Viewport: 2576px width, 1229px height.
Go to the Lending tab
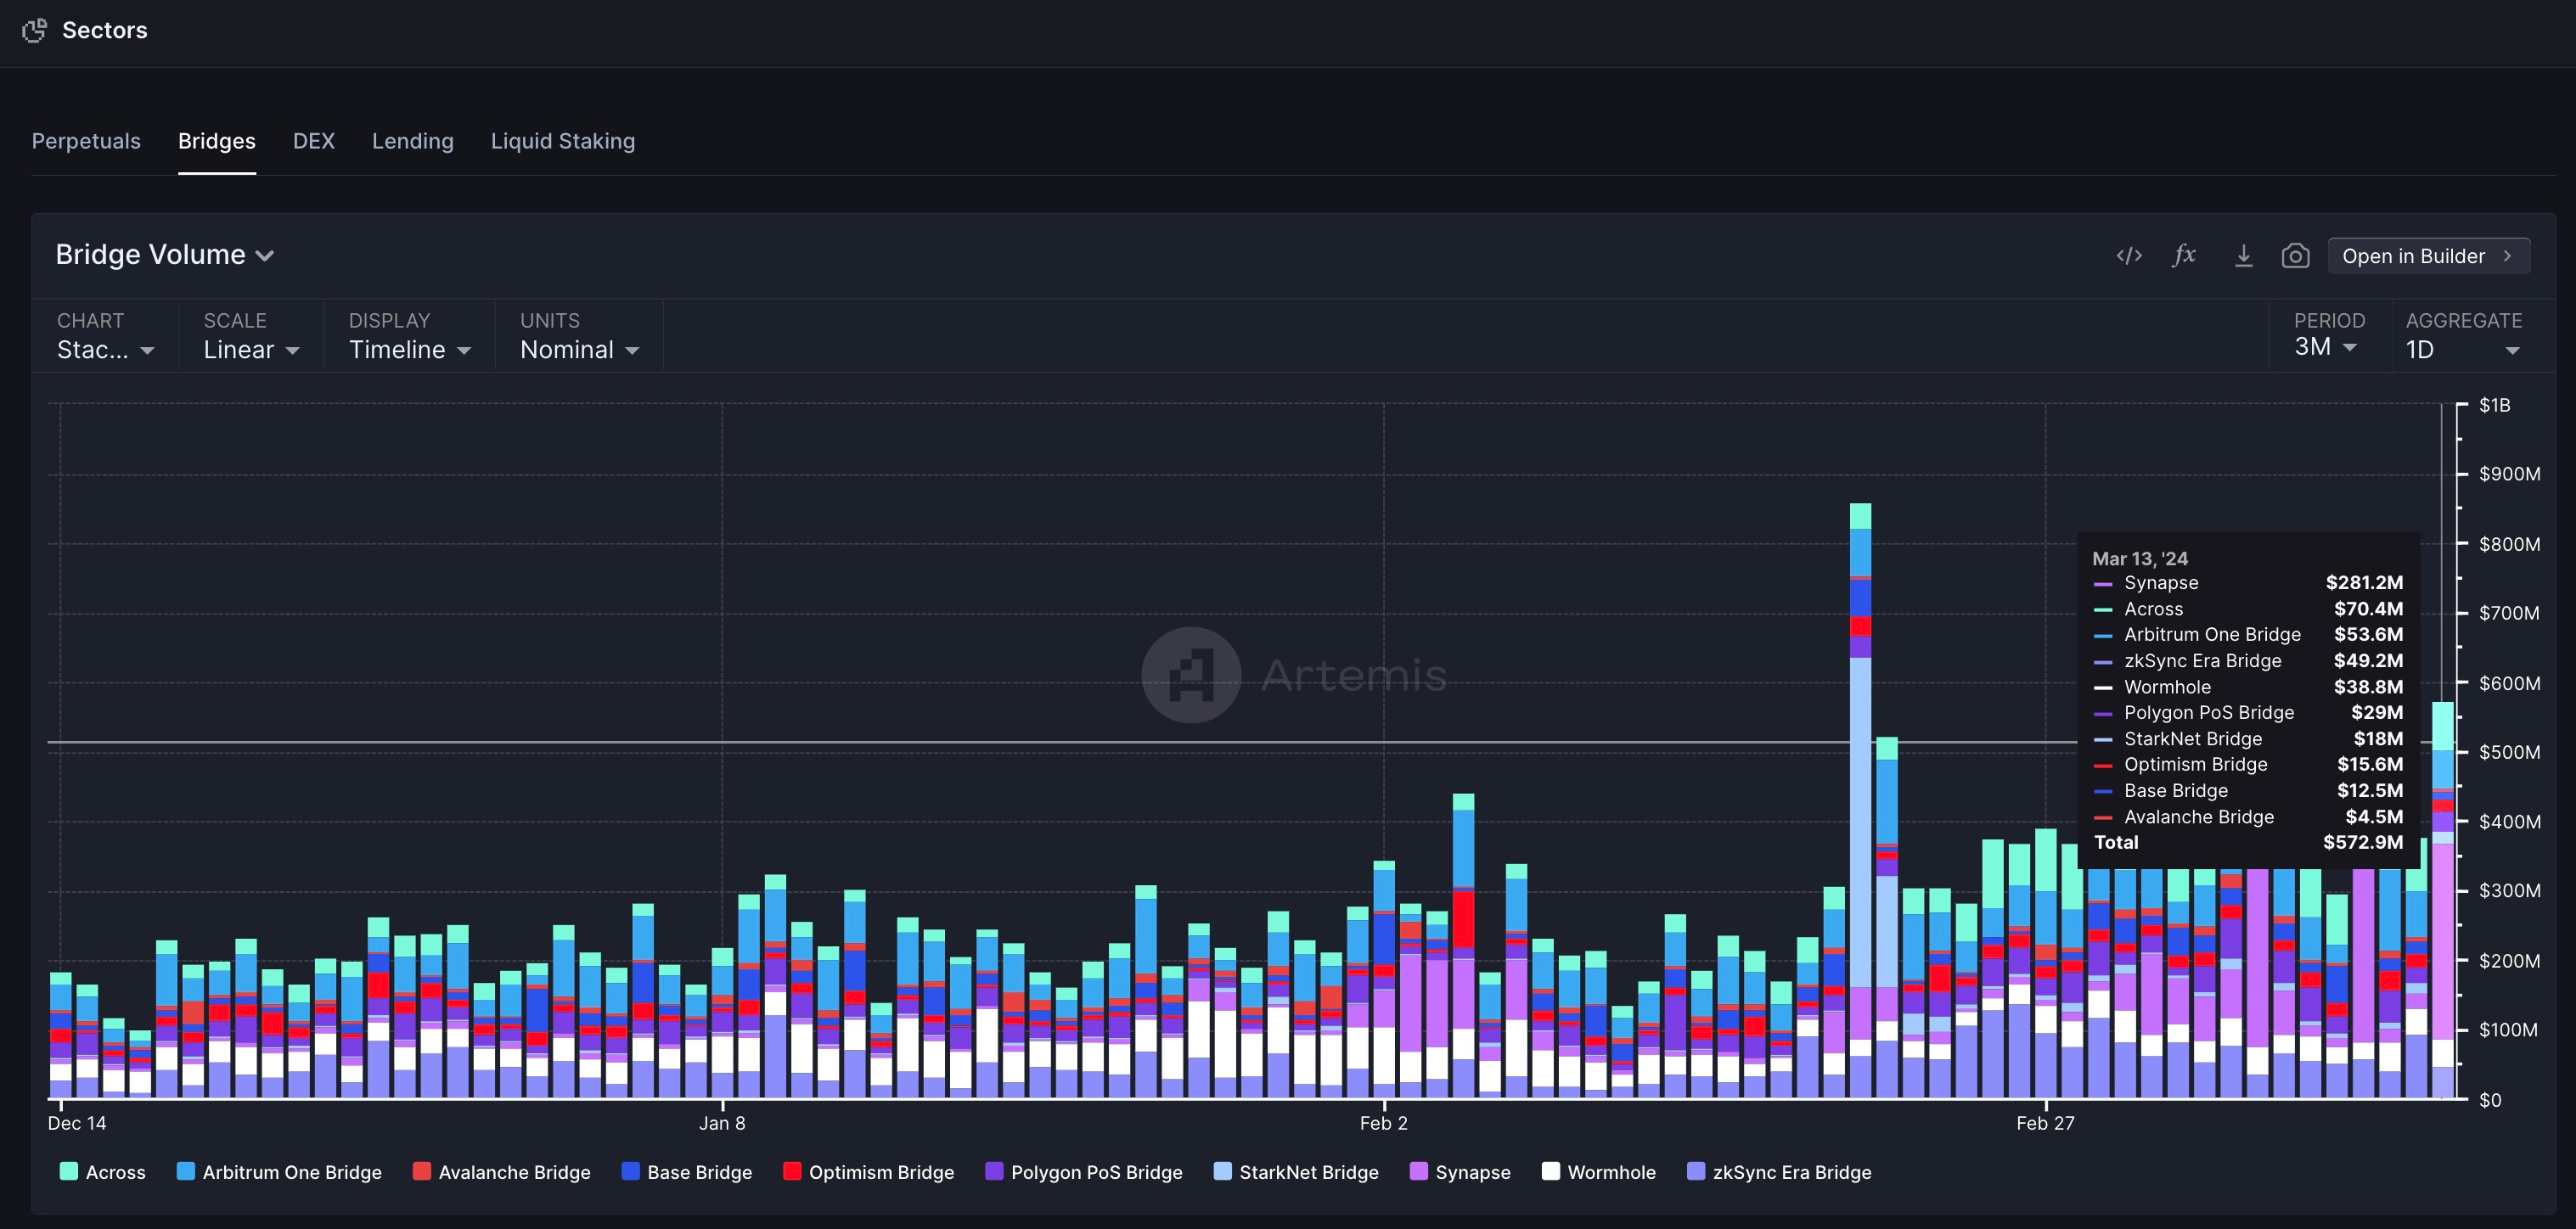coord(413,141)
